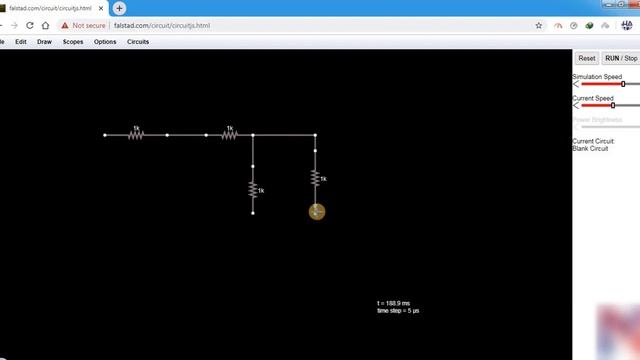Screen dimensions: 640x360
Task: Open a new browser tab
Action: 119,8
